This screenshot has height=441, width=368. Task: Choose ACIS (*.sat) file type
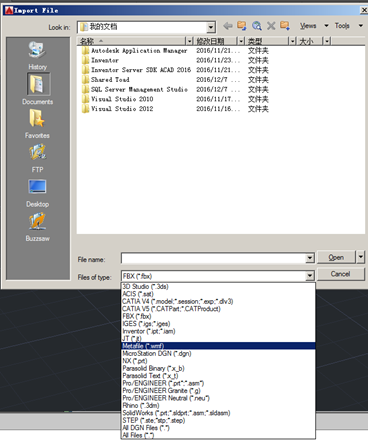pos(218,294)
